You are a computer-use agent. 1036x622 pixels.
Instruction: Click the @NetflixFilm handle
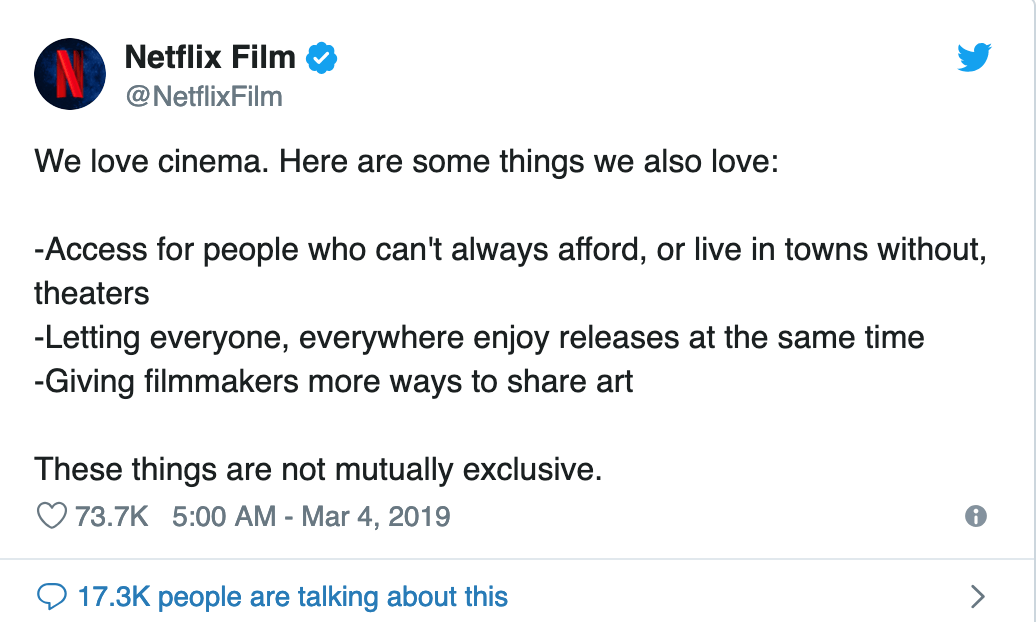click(204, 97)
